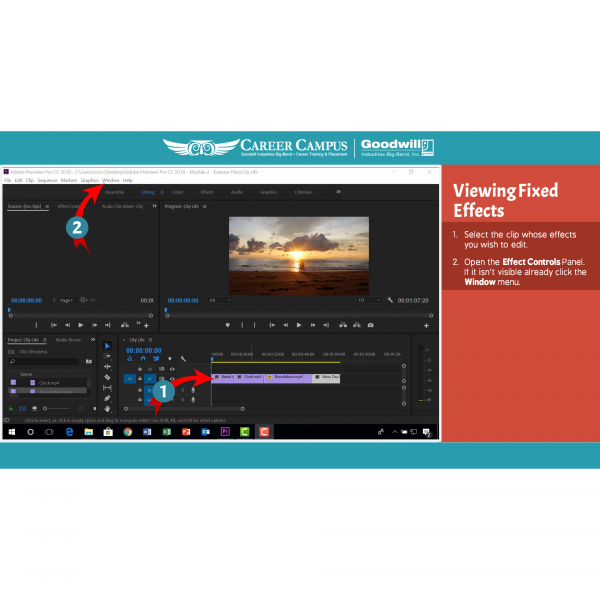Toggle the timeline snap magnet

click(143, 359)
